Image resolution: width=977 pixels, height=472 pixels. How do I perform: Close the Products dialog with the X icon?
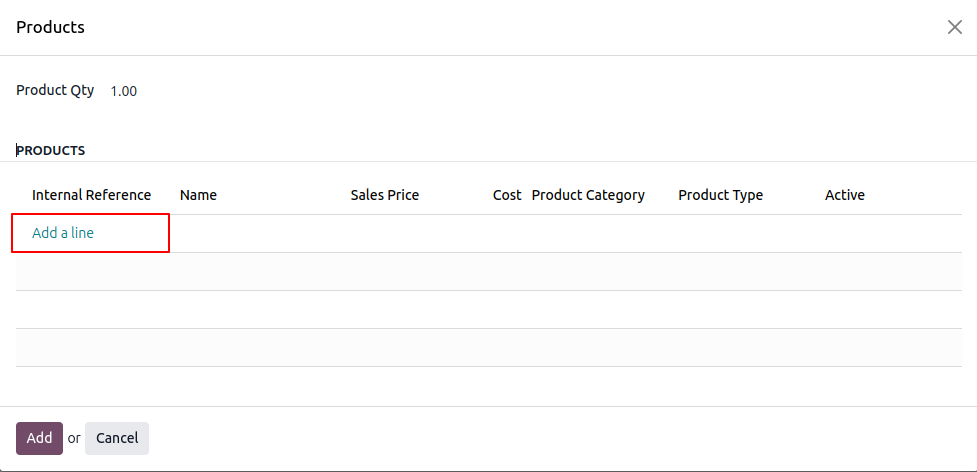(x=954, y=27)
